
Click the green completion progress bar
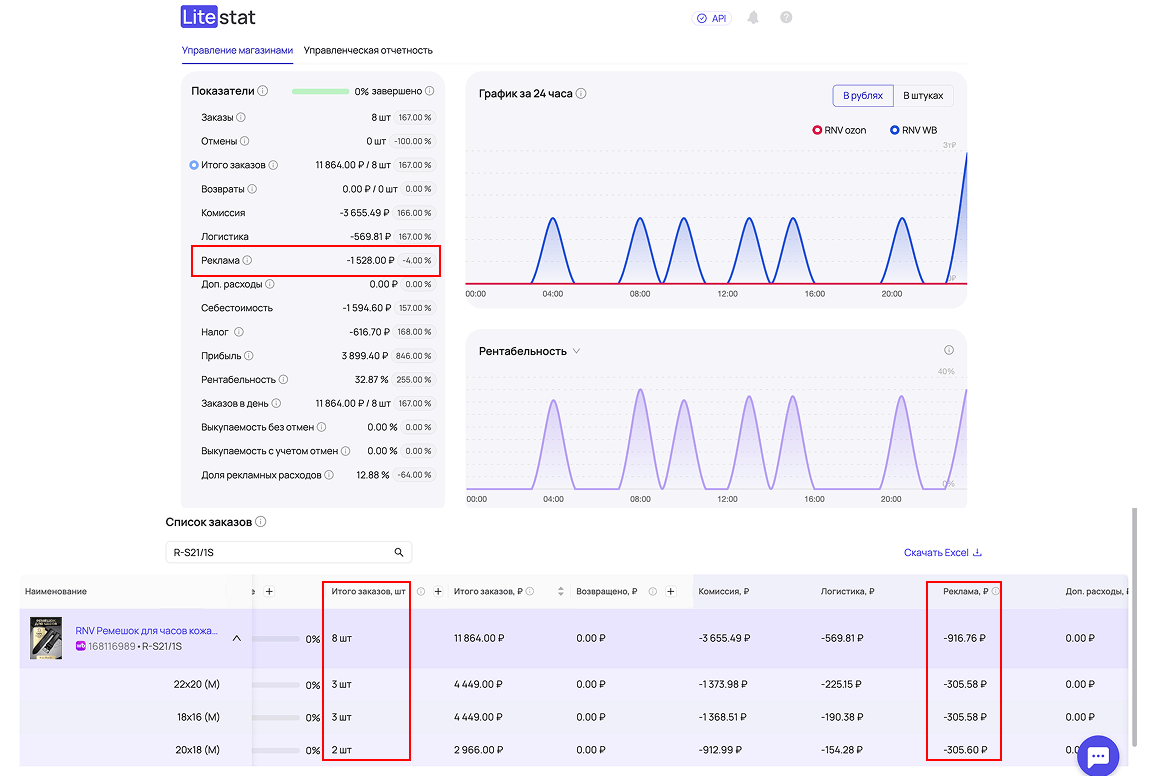click(x=320, y=91)
